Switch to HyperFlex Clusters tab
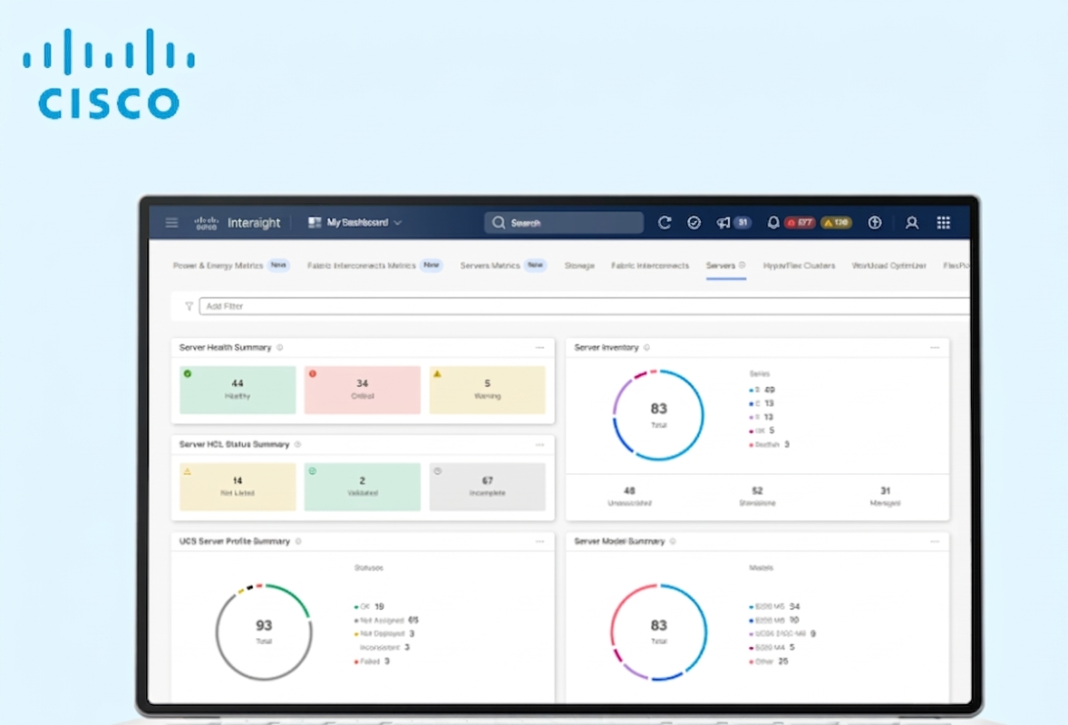Image resolution: width=1068 pixels, height=725 pixels. [799, 266]
